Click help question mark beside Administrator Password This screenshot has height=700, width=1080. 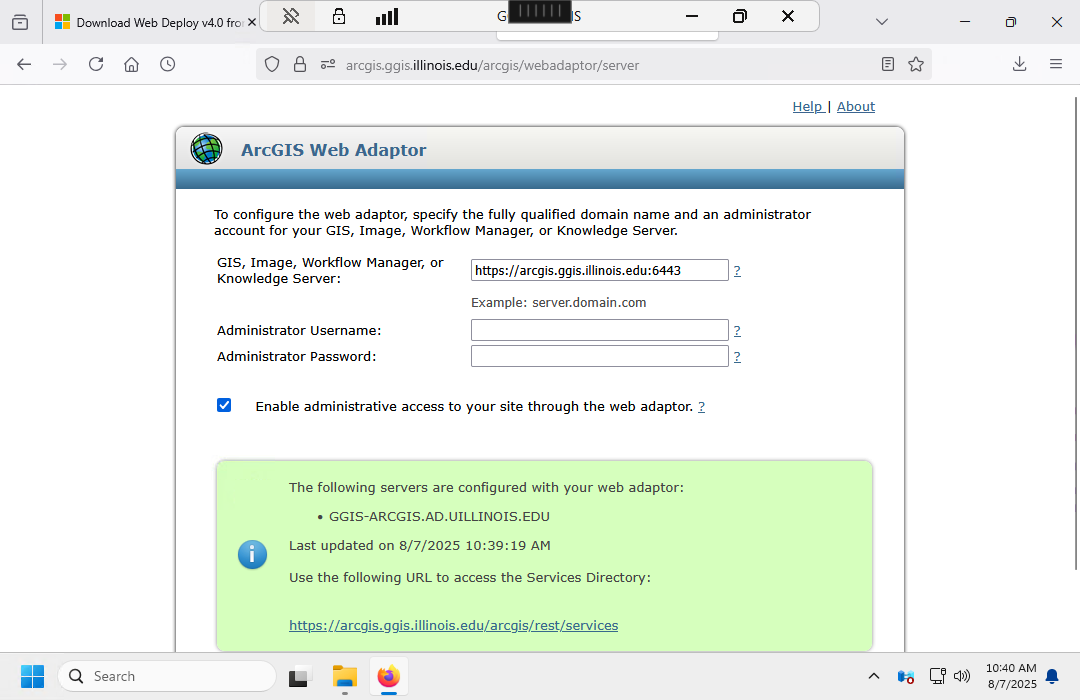pos(737,357)
